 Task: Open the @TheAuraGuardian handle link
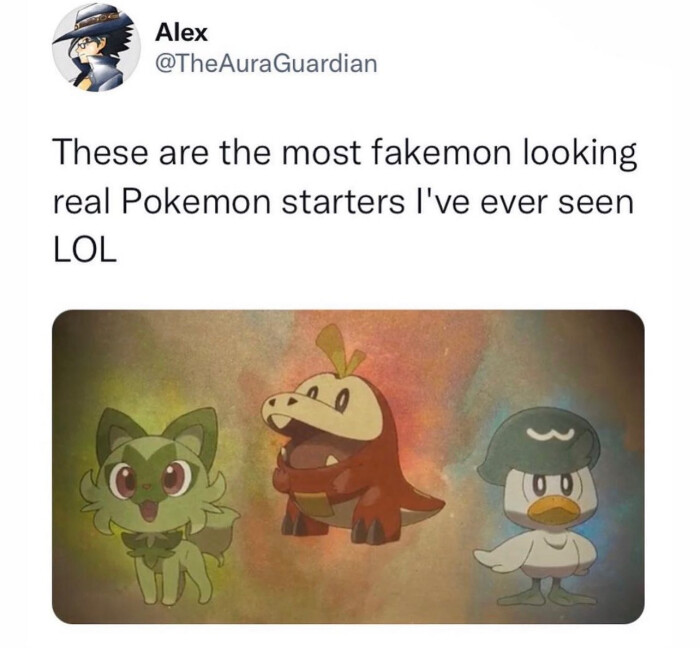click(x=267, y=63)
